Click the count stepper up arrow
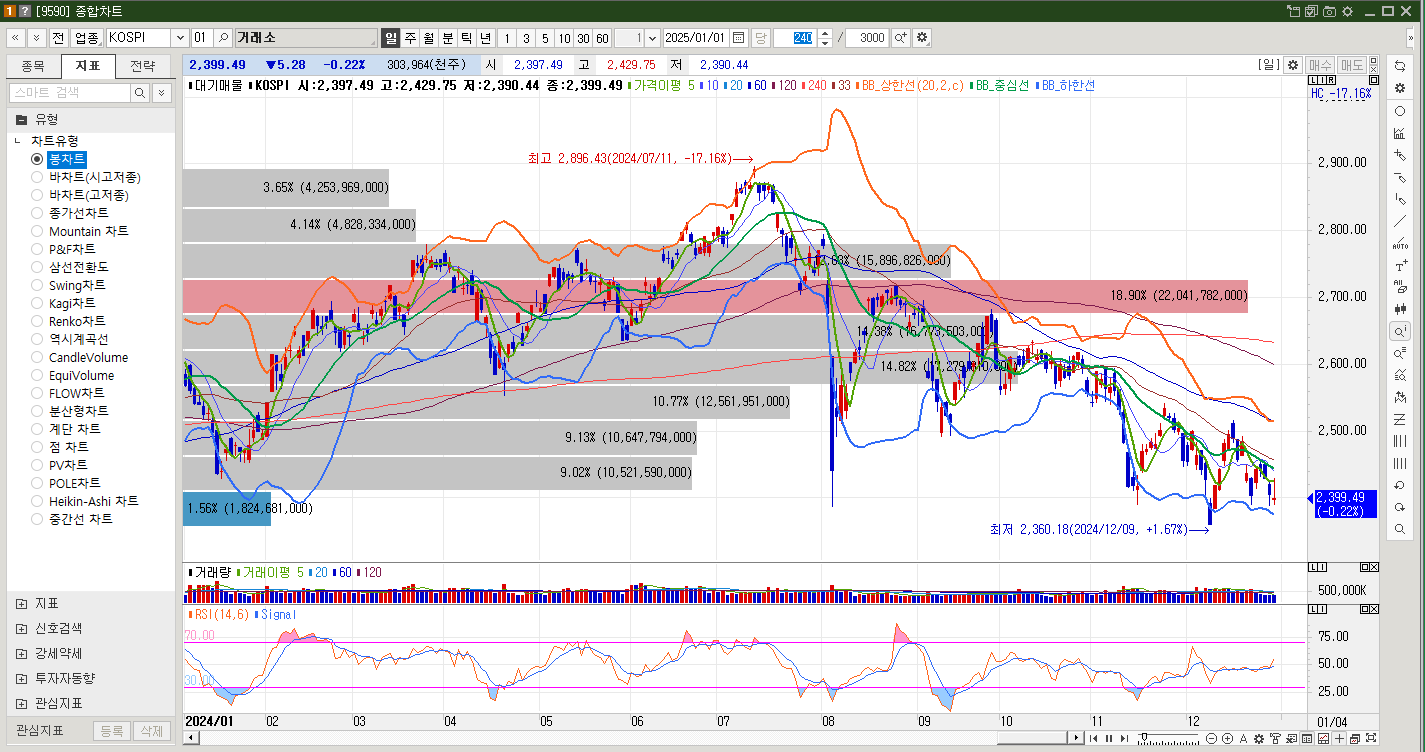The width and height of the screenshot is (1425, 752). (x=825, y=34)
